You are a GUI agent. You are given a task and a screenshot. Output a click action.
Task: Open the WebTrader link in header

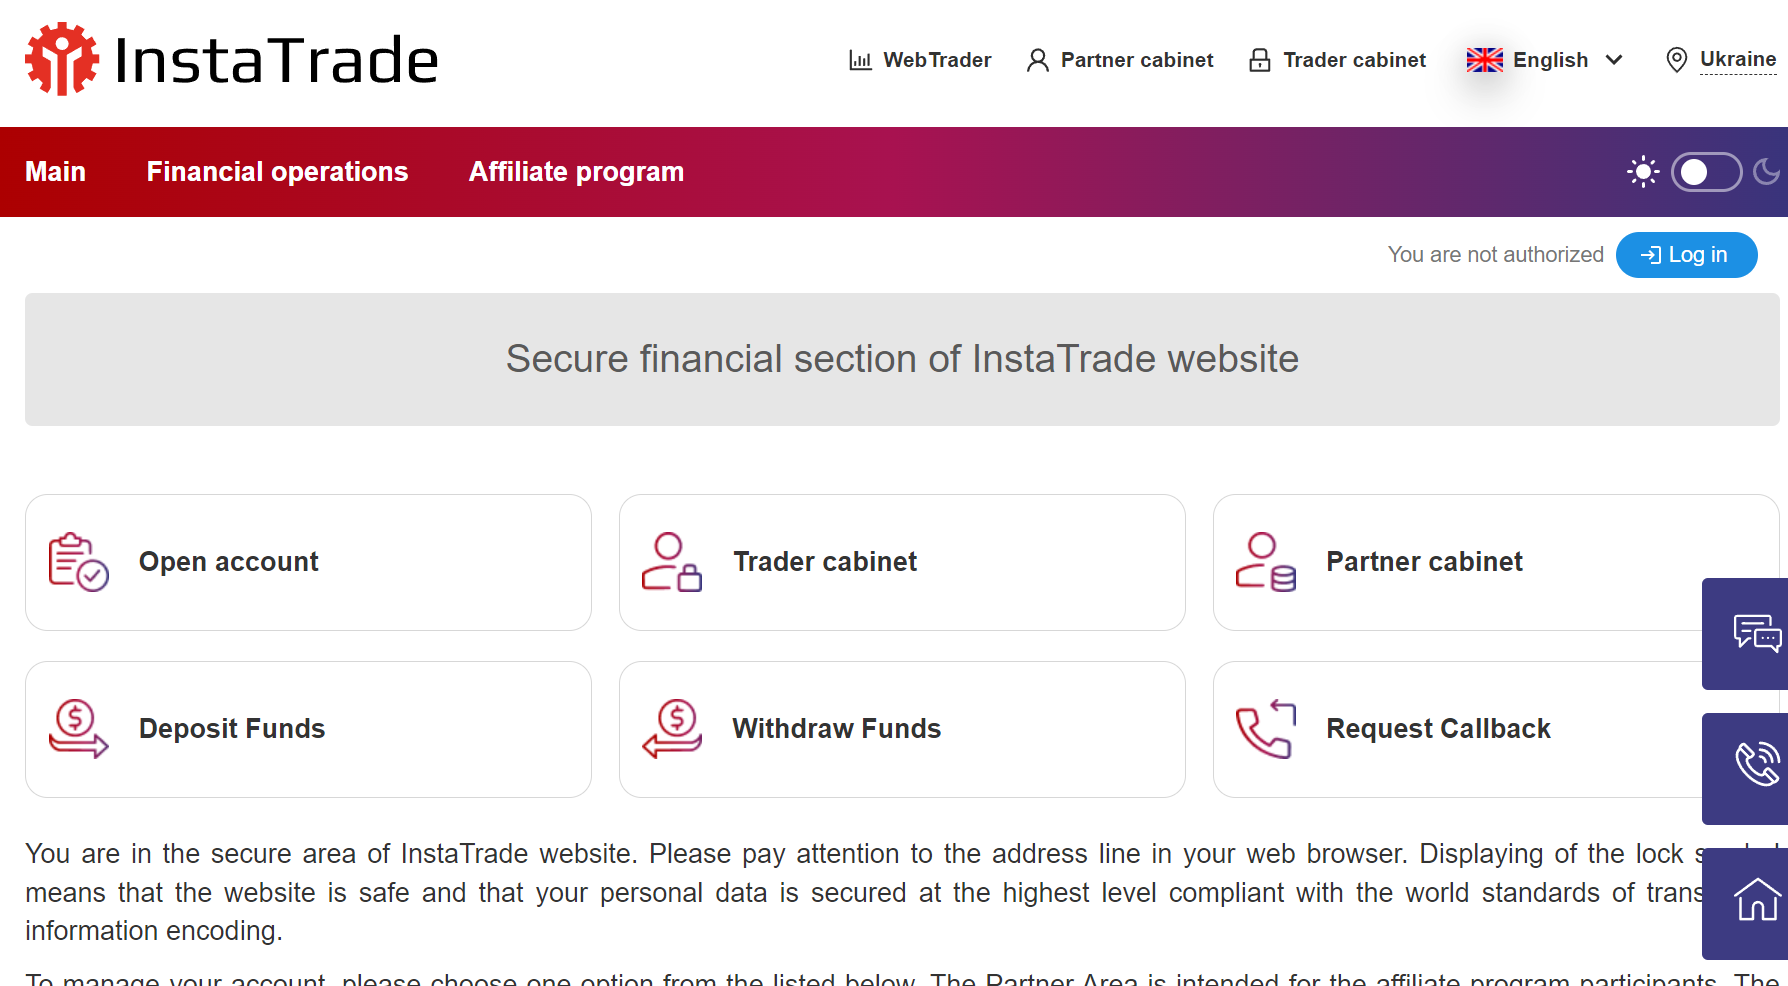(x=920, y=60)
